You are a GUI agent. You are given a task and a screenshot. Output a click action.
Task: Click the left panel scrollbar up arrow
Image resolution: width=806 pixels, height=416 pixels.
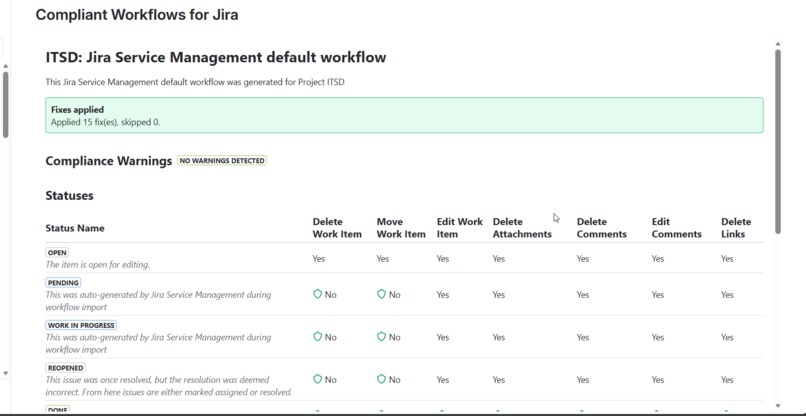5,66
